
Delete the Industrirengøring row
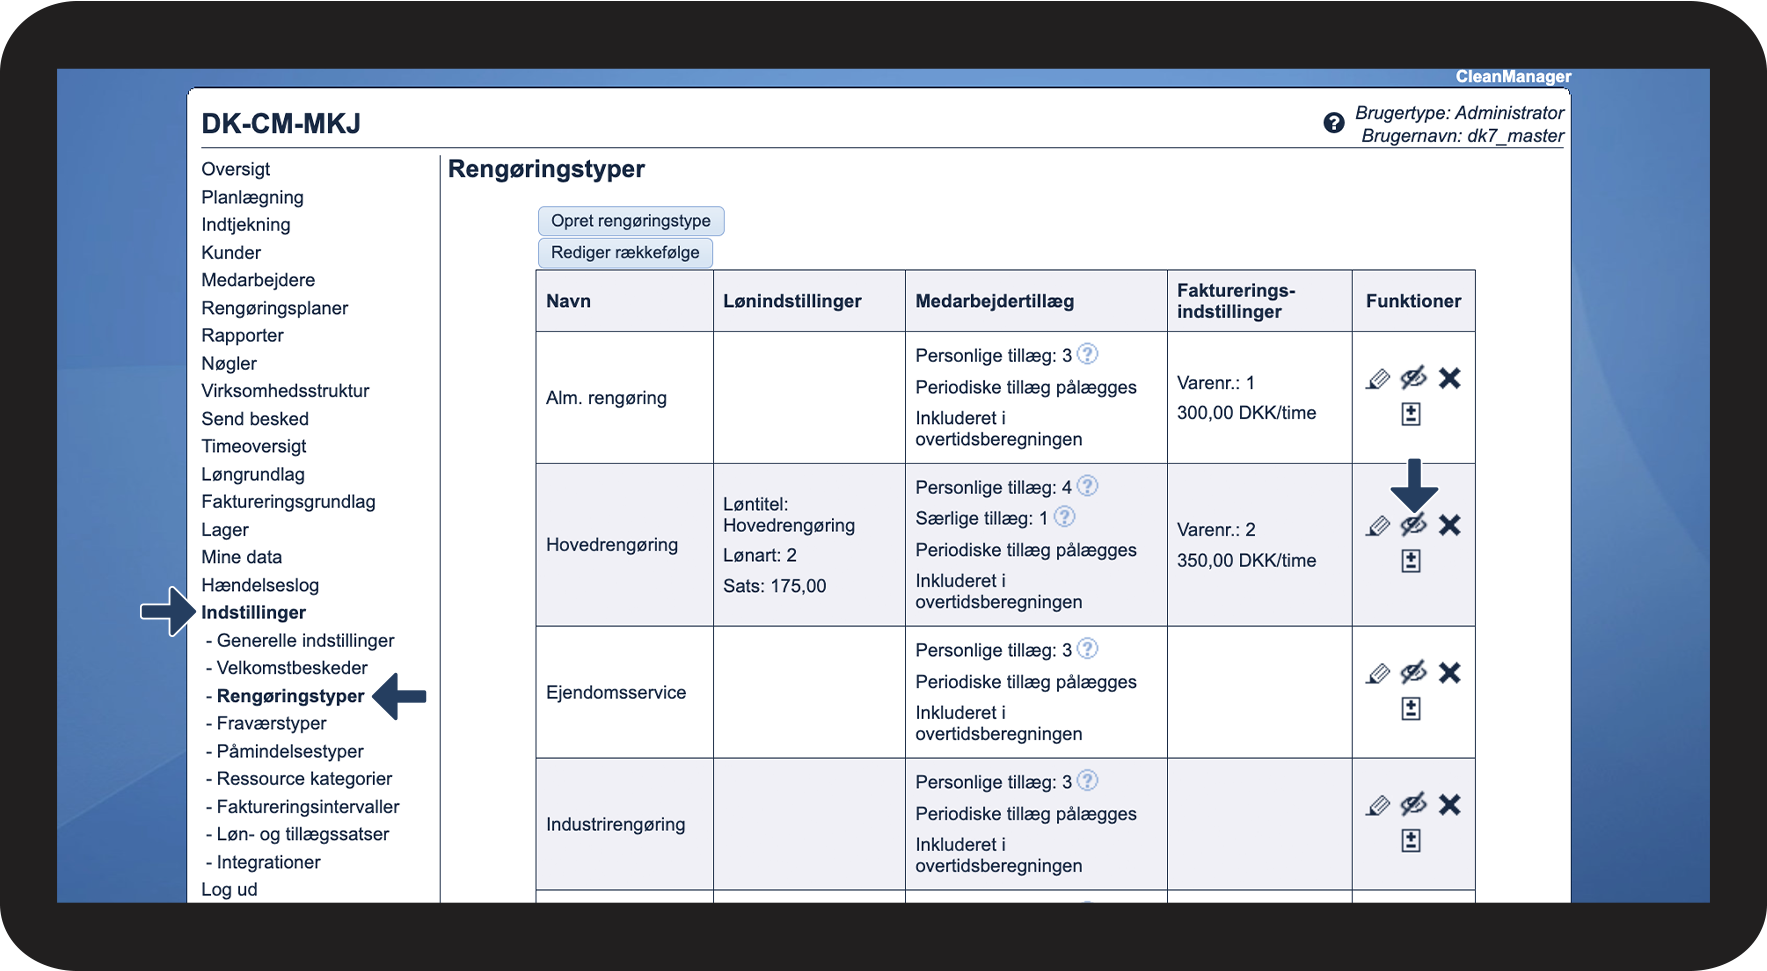[x=1449, y=805]
